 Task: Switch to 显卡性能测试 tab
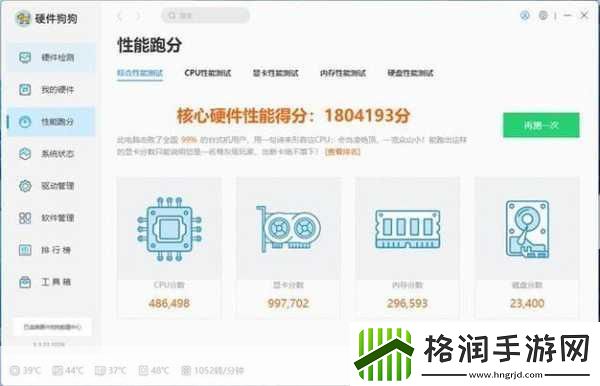pyautogui.click(x=276, y=73)
